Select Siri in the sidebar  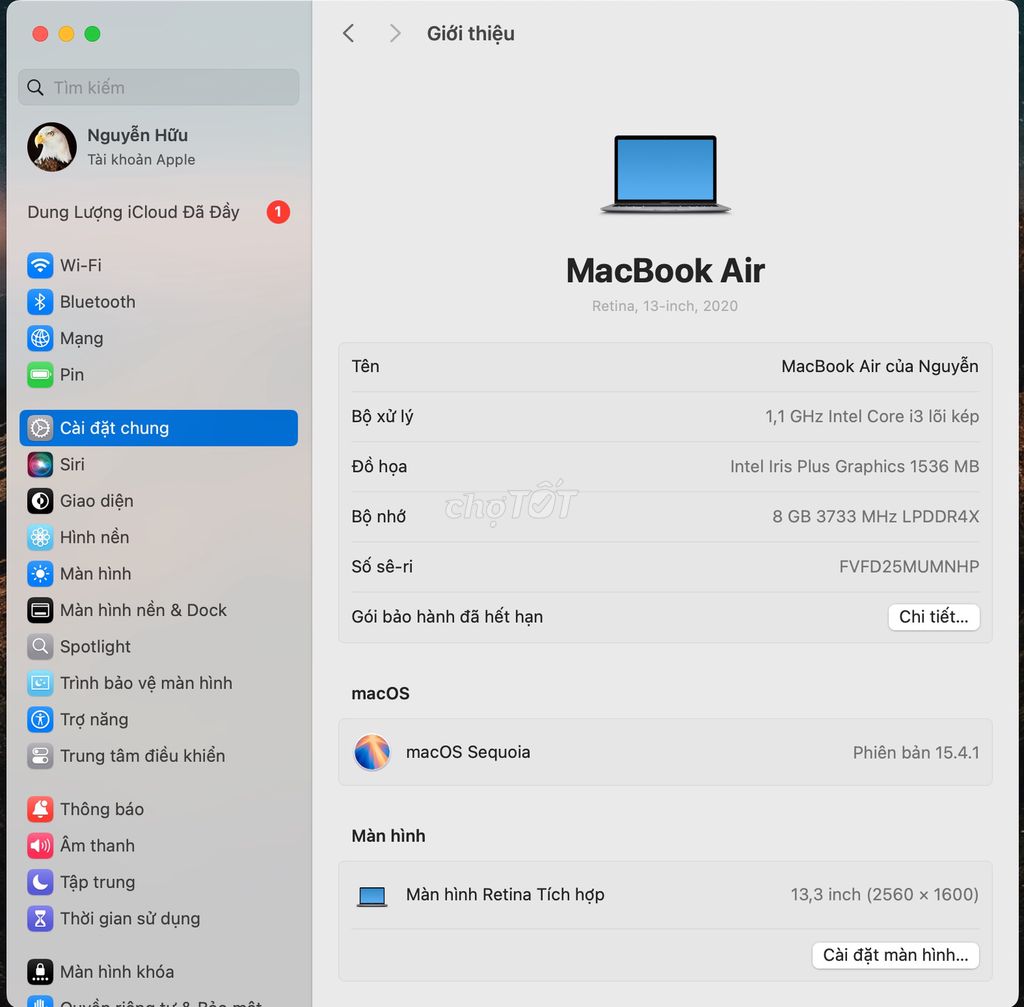coord(159,464)
